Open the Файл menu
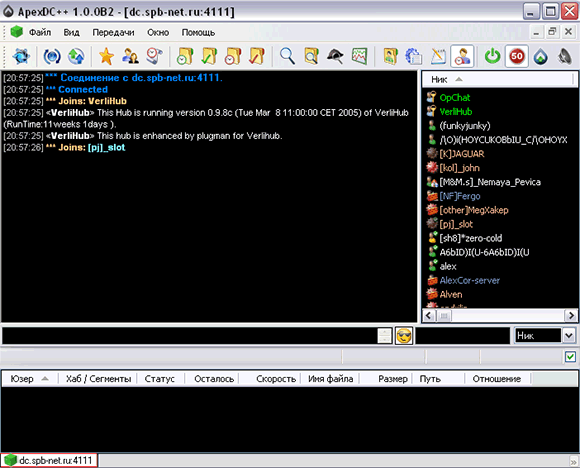Image resolution: width=580 pixels, height=468 pixels. [x=40, y=33]
